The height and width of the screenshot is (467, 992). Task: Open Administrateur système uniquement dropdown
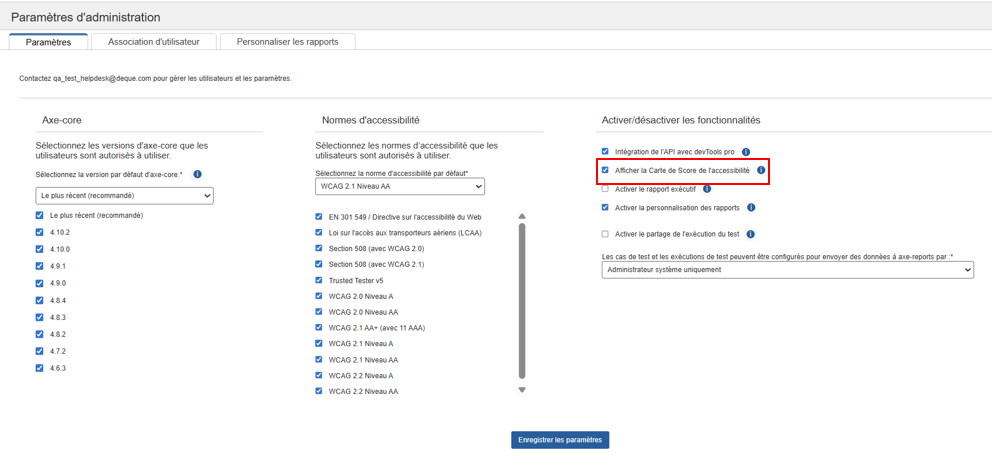787,270
